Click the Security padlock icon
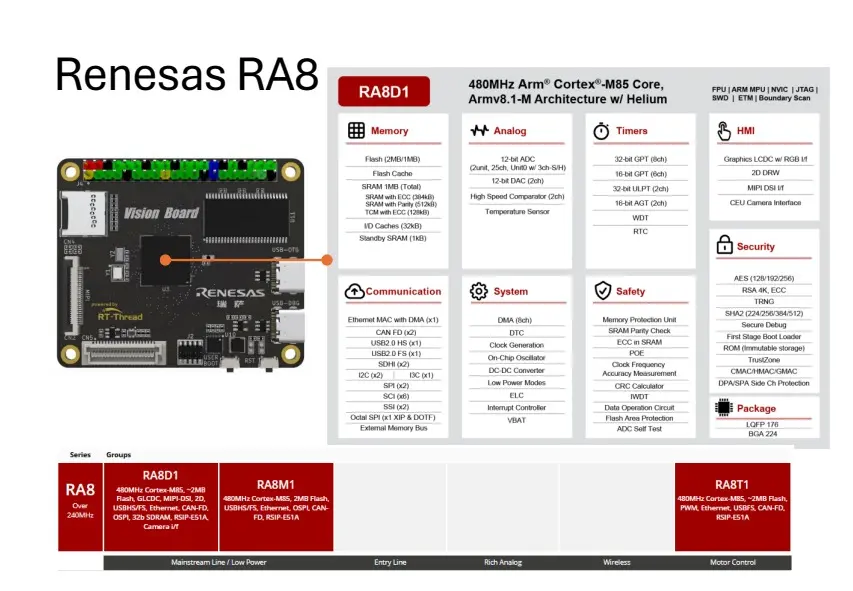853x591 pixels. 724,245
